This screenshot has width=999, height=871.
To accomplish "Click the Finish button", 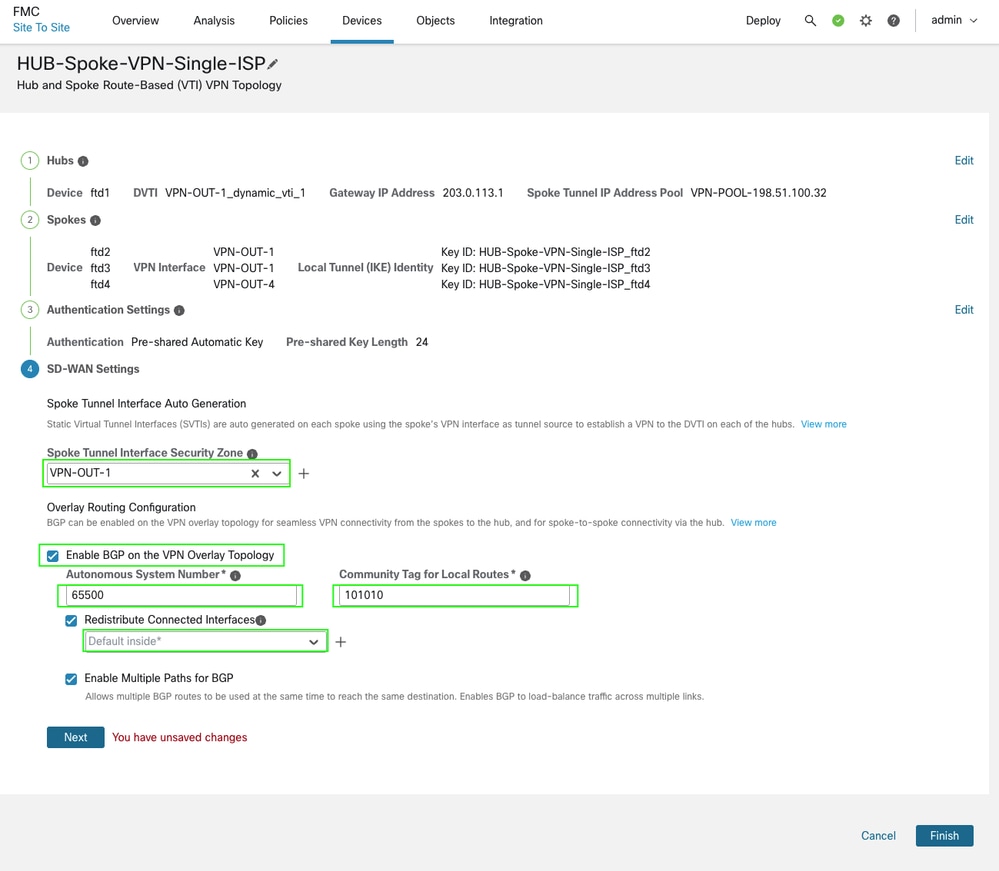I will coord(944,835).
